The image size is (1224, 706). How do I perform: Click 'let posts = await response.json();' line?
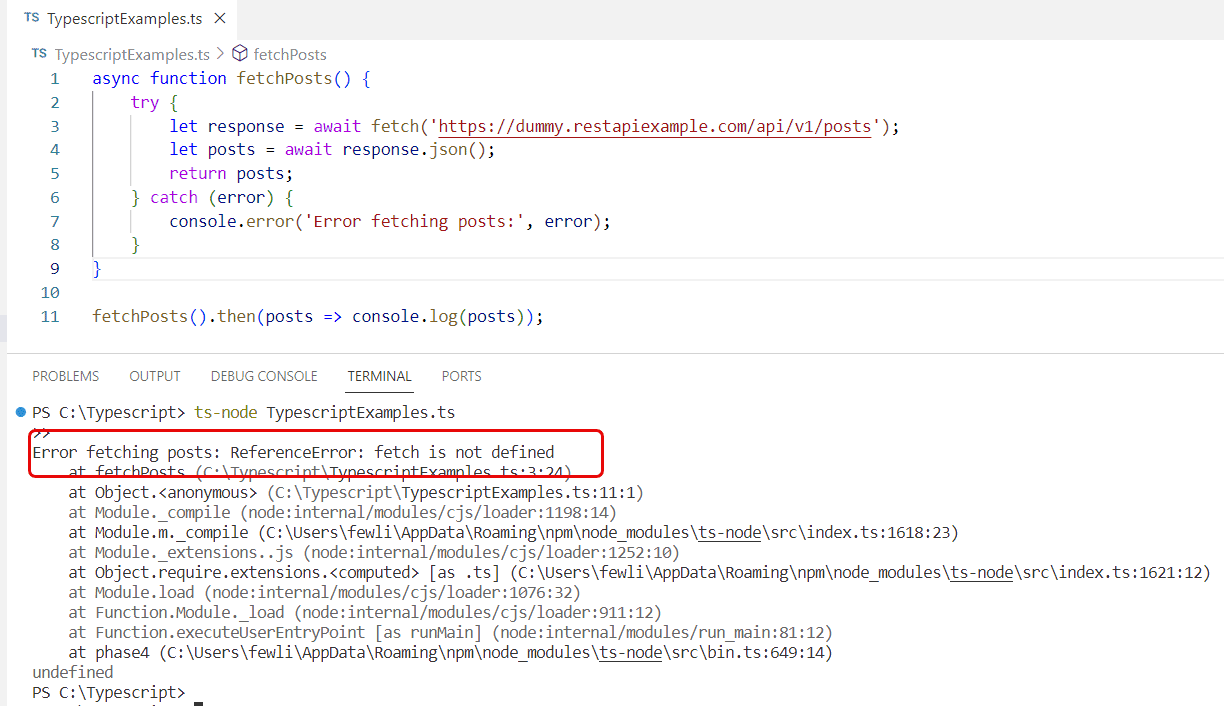coord(332,150)
